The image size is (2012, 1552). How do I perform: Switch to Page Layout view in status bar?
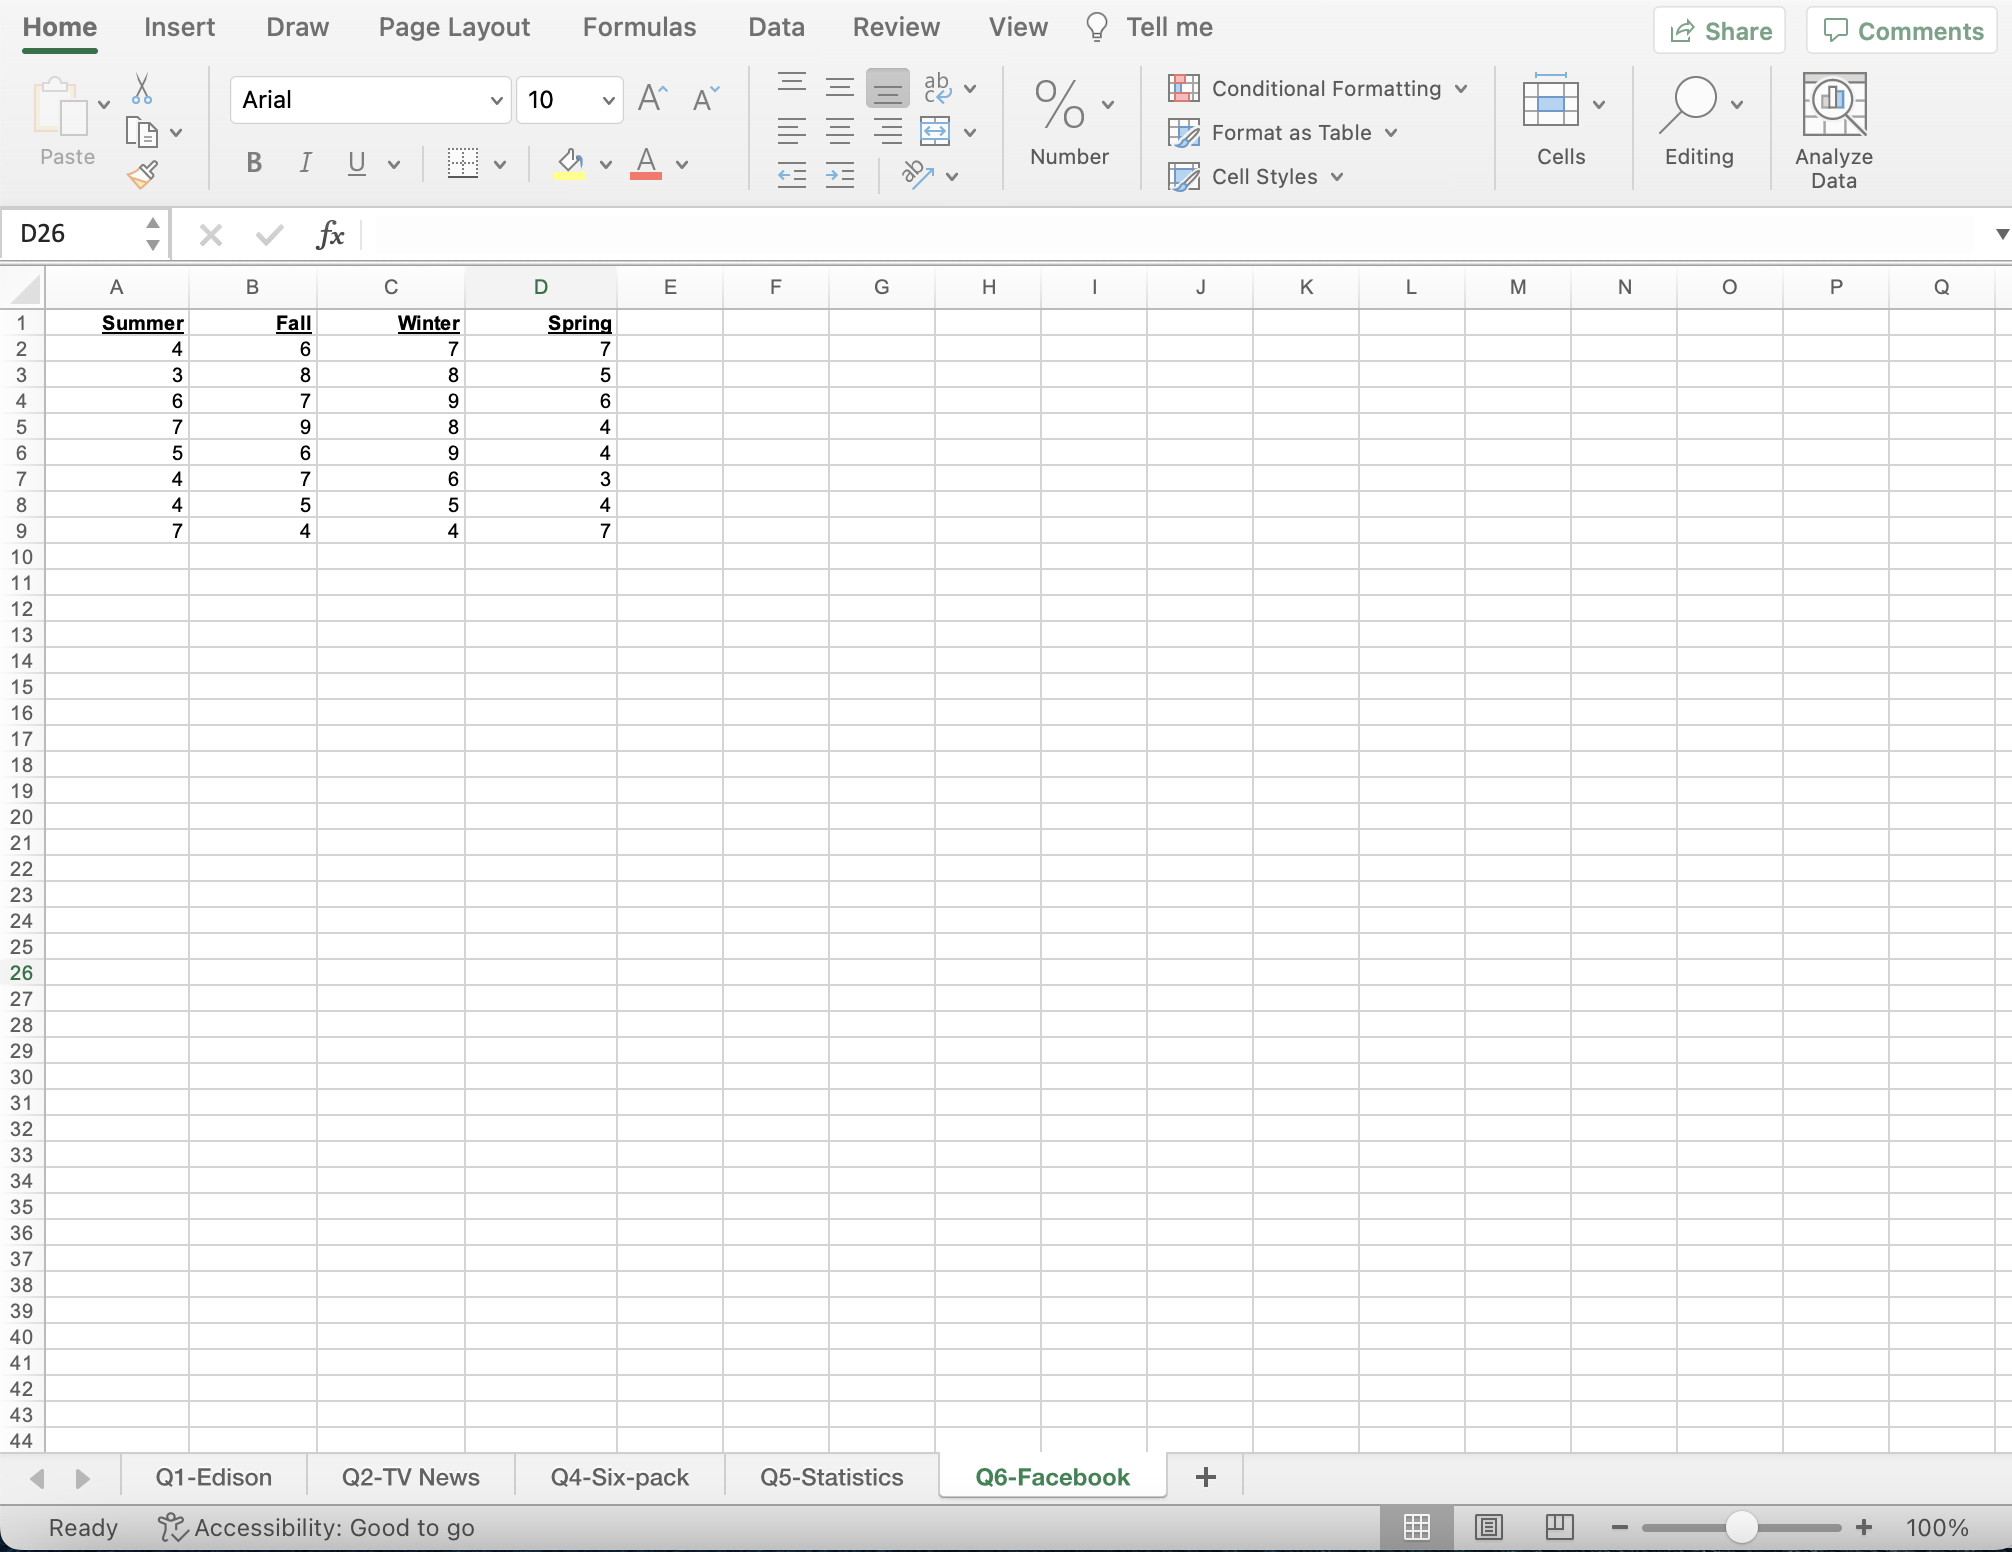click(1488, 1527)
